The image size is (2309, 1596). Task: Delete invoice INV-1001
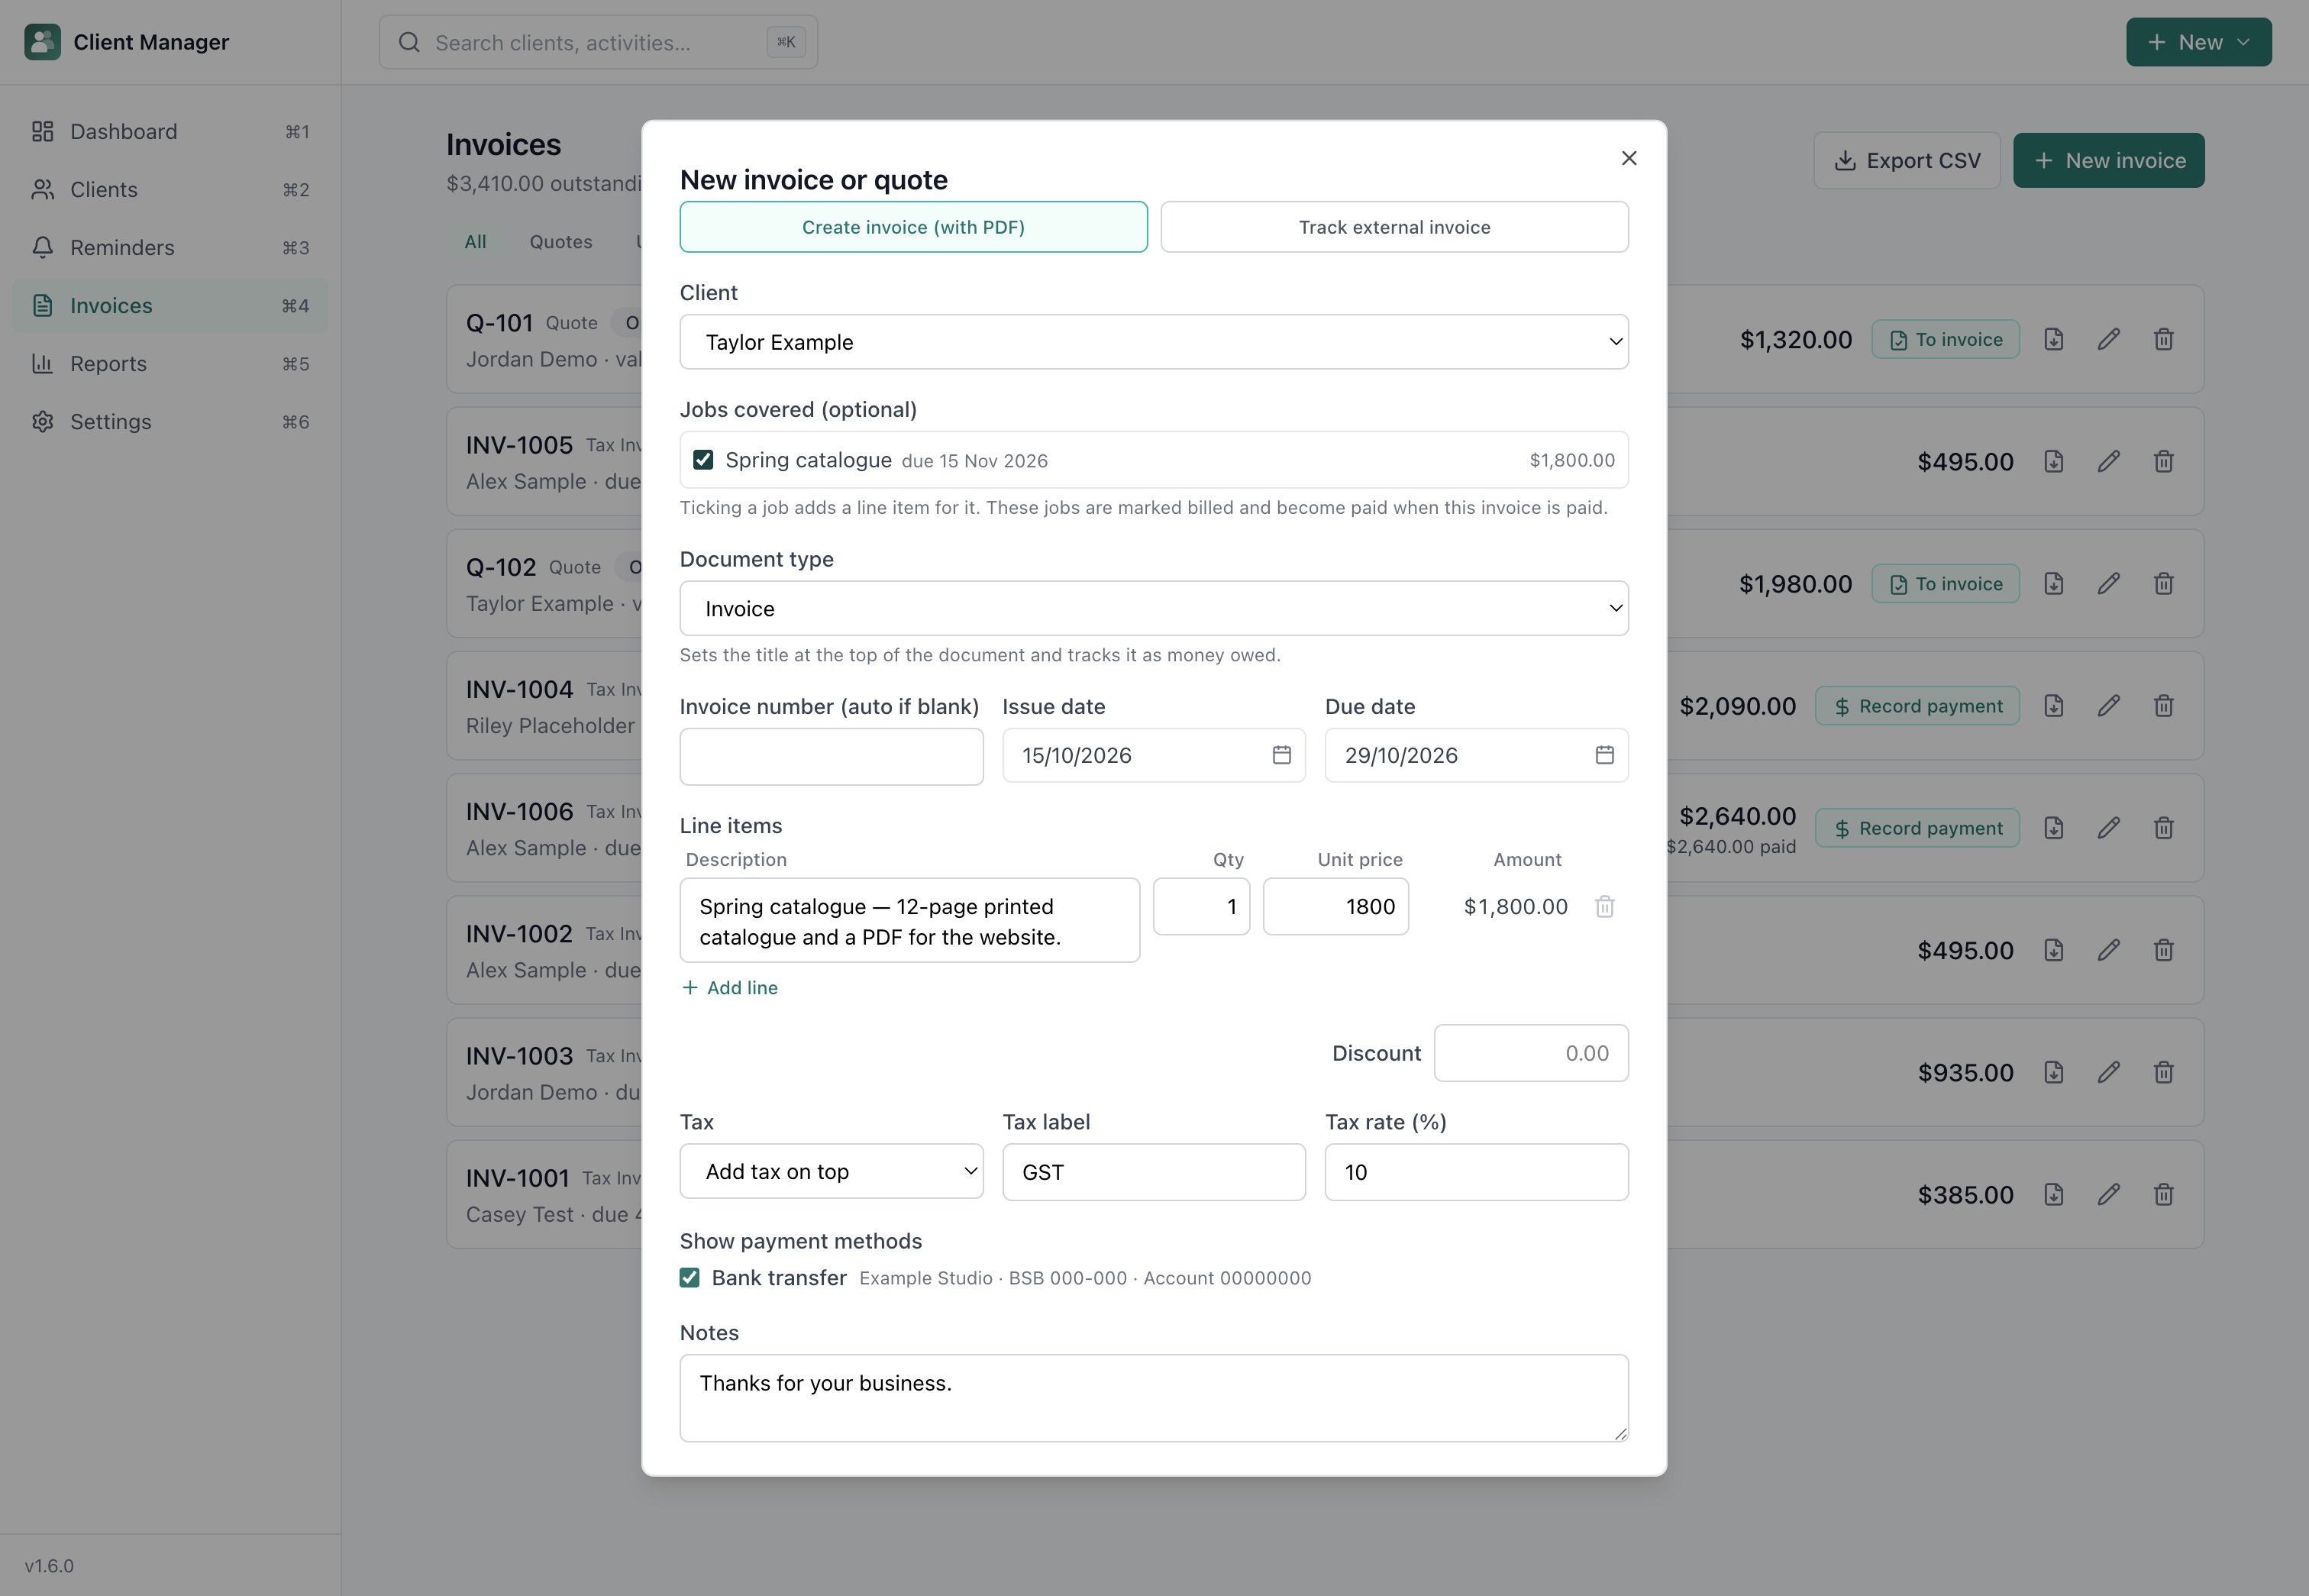[x=2163, y=1195]
